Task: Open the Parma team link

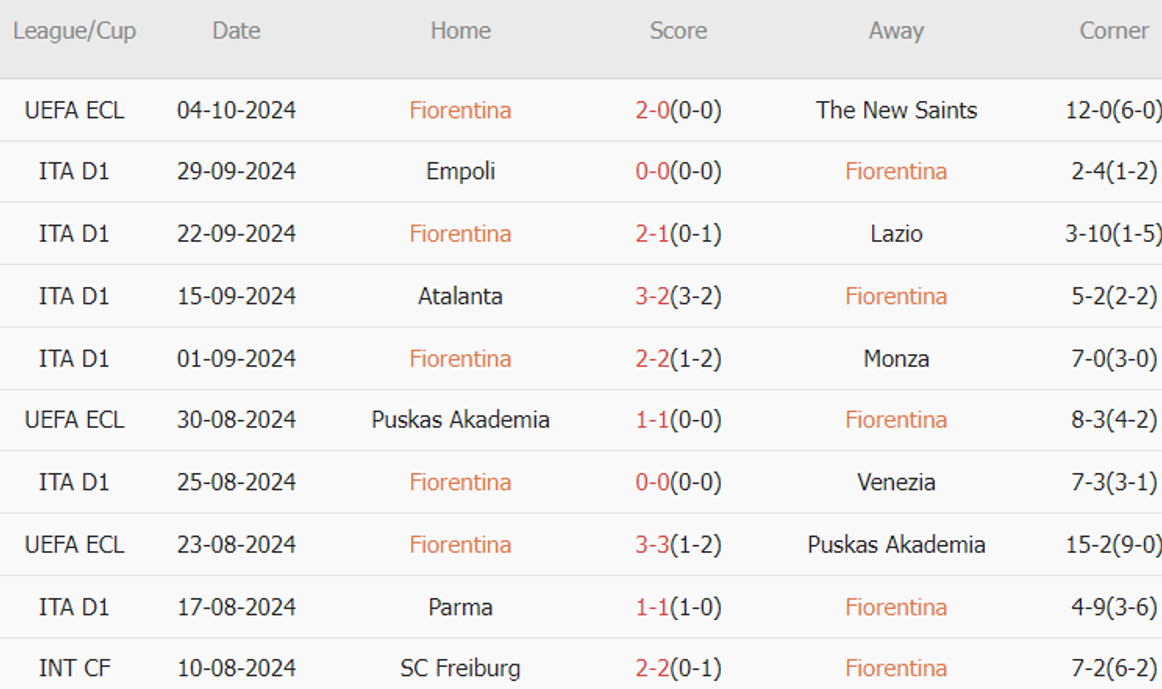Action: [460, 607]
